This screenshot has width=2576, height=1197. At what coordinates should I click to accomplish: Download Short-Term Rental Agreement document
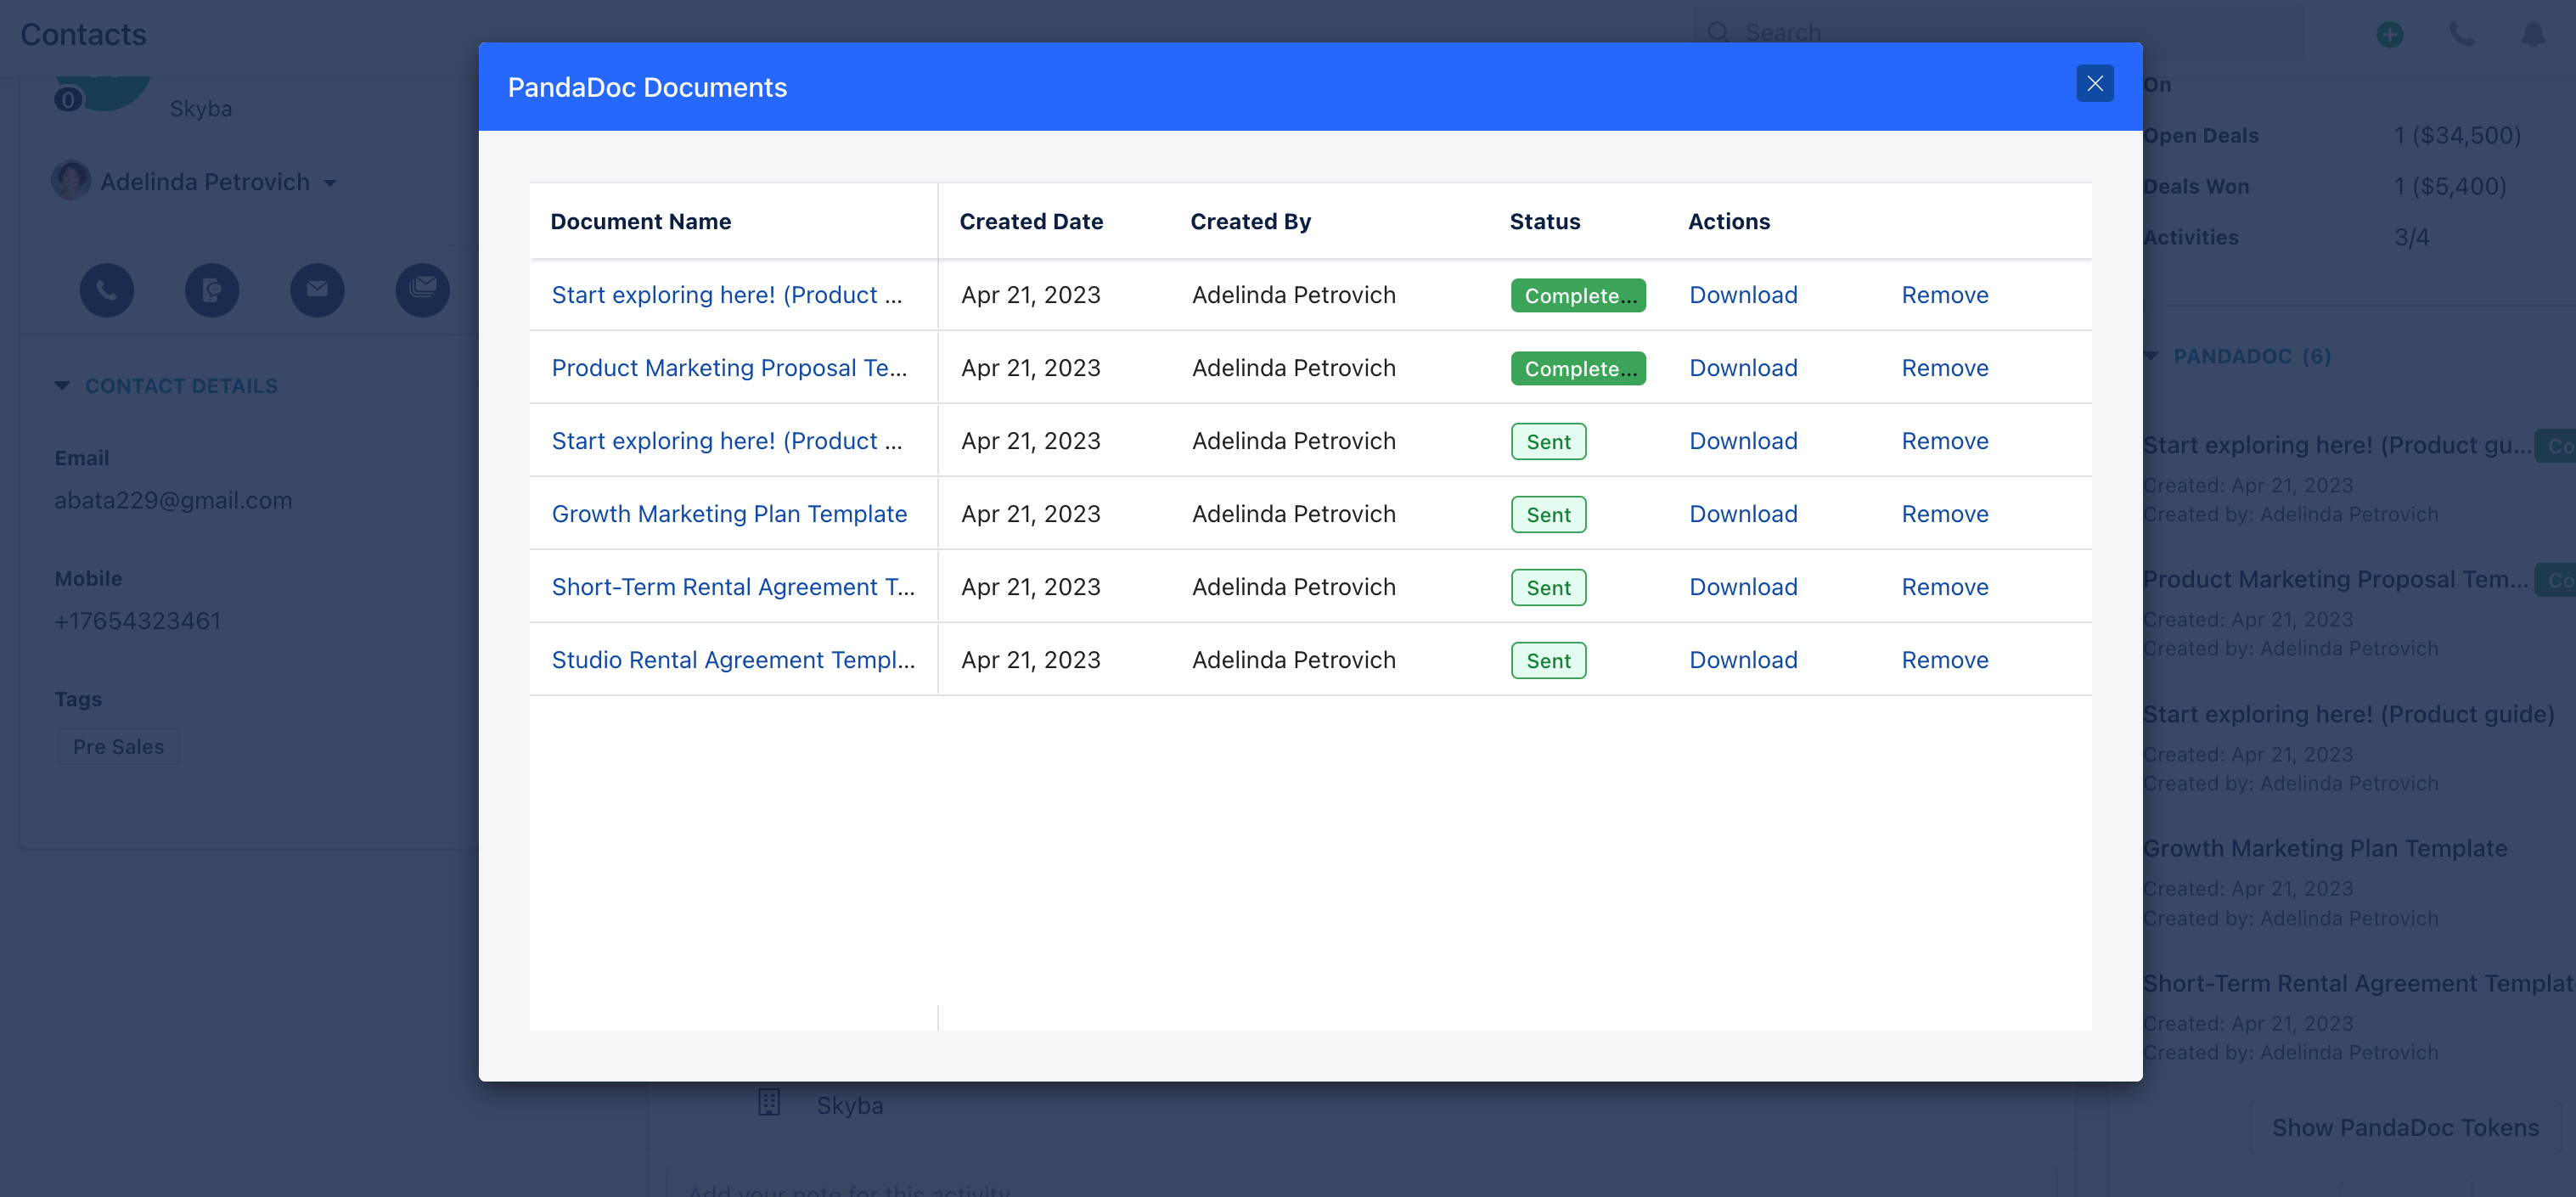pos(1743,587)
